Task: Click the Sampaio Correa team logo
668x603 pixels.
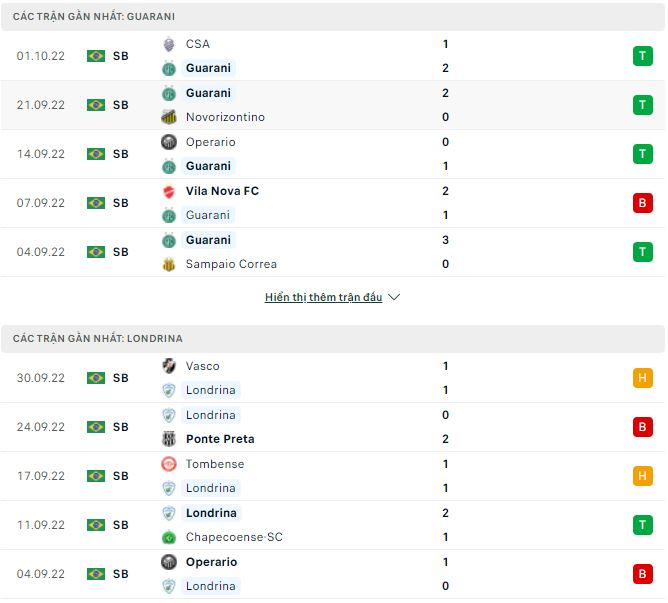Action: [169, 264]
